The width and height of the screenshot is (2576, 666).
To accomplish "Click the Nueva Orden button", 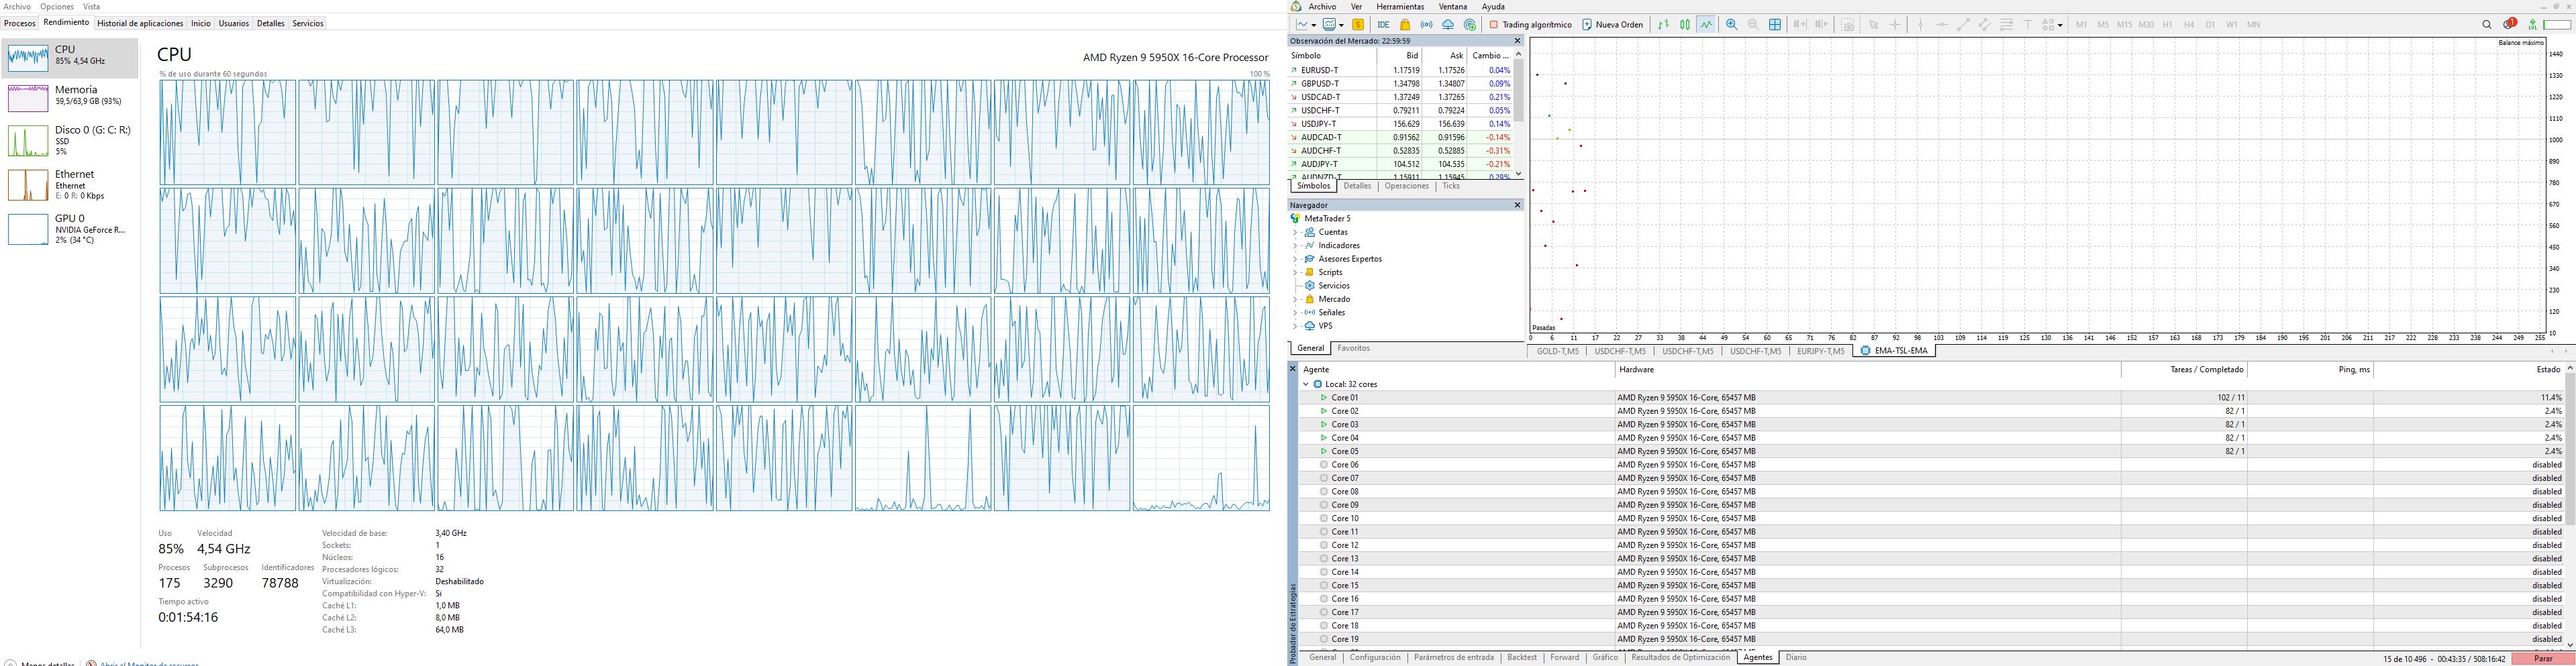I will click(x=1612, y=25).
